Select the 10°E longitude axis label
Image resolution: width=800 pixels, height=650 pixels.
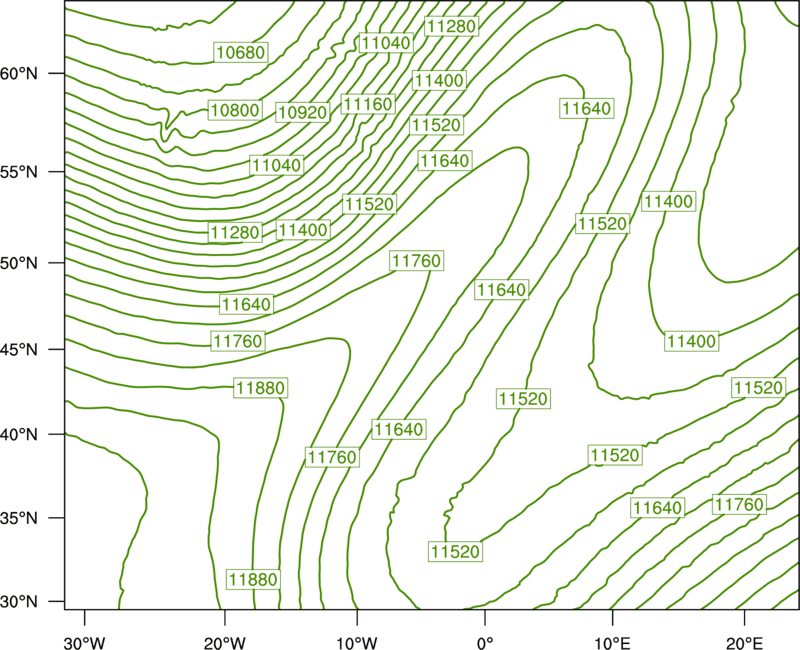(612, 643)
